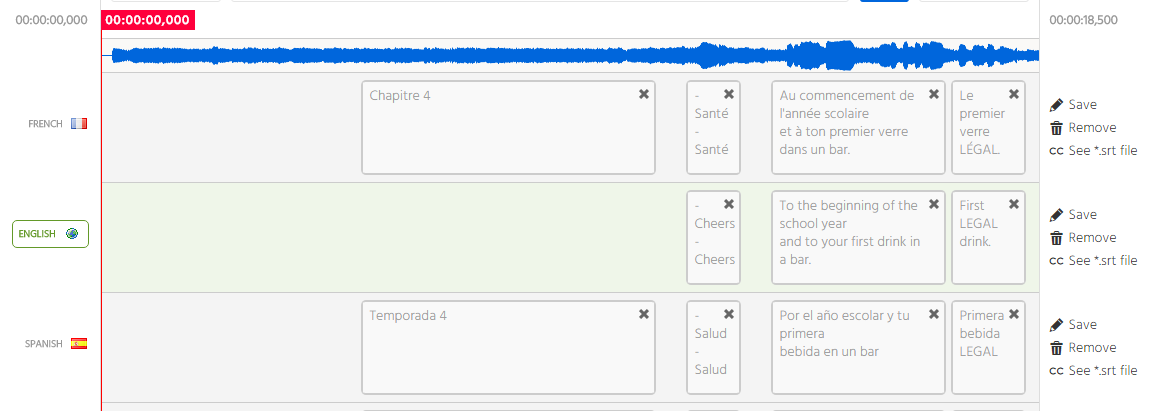Click the CC srt icon for Spanish
This screenshot has width=1165, height=411.
(1056, 371)
